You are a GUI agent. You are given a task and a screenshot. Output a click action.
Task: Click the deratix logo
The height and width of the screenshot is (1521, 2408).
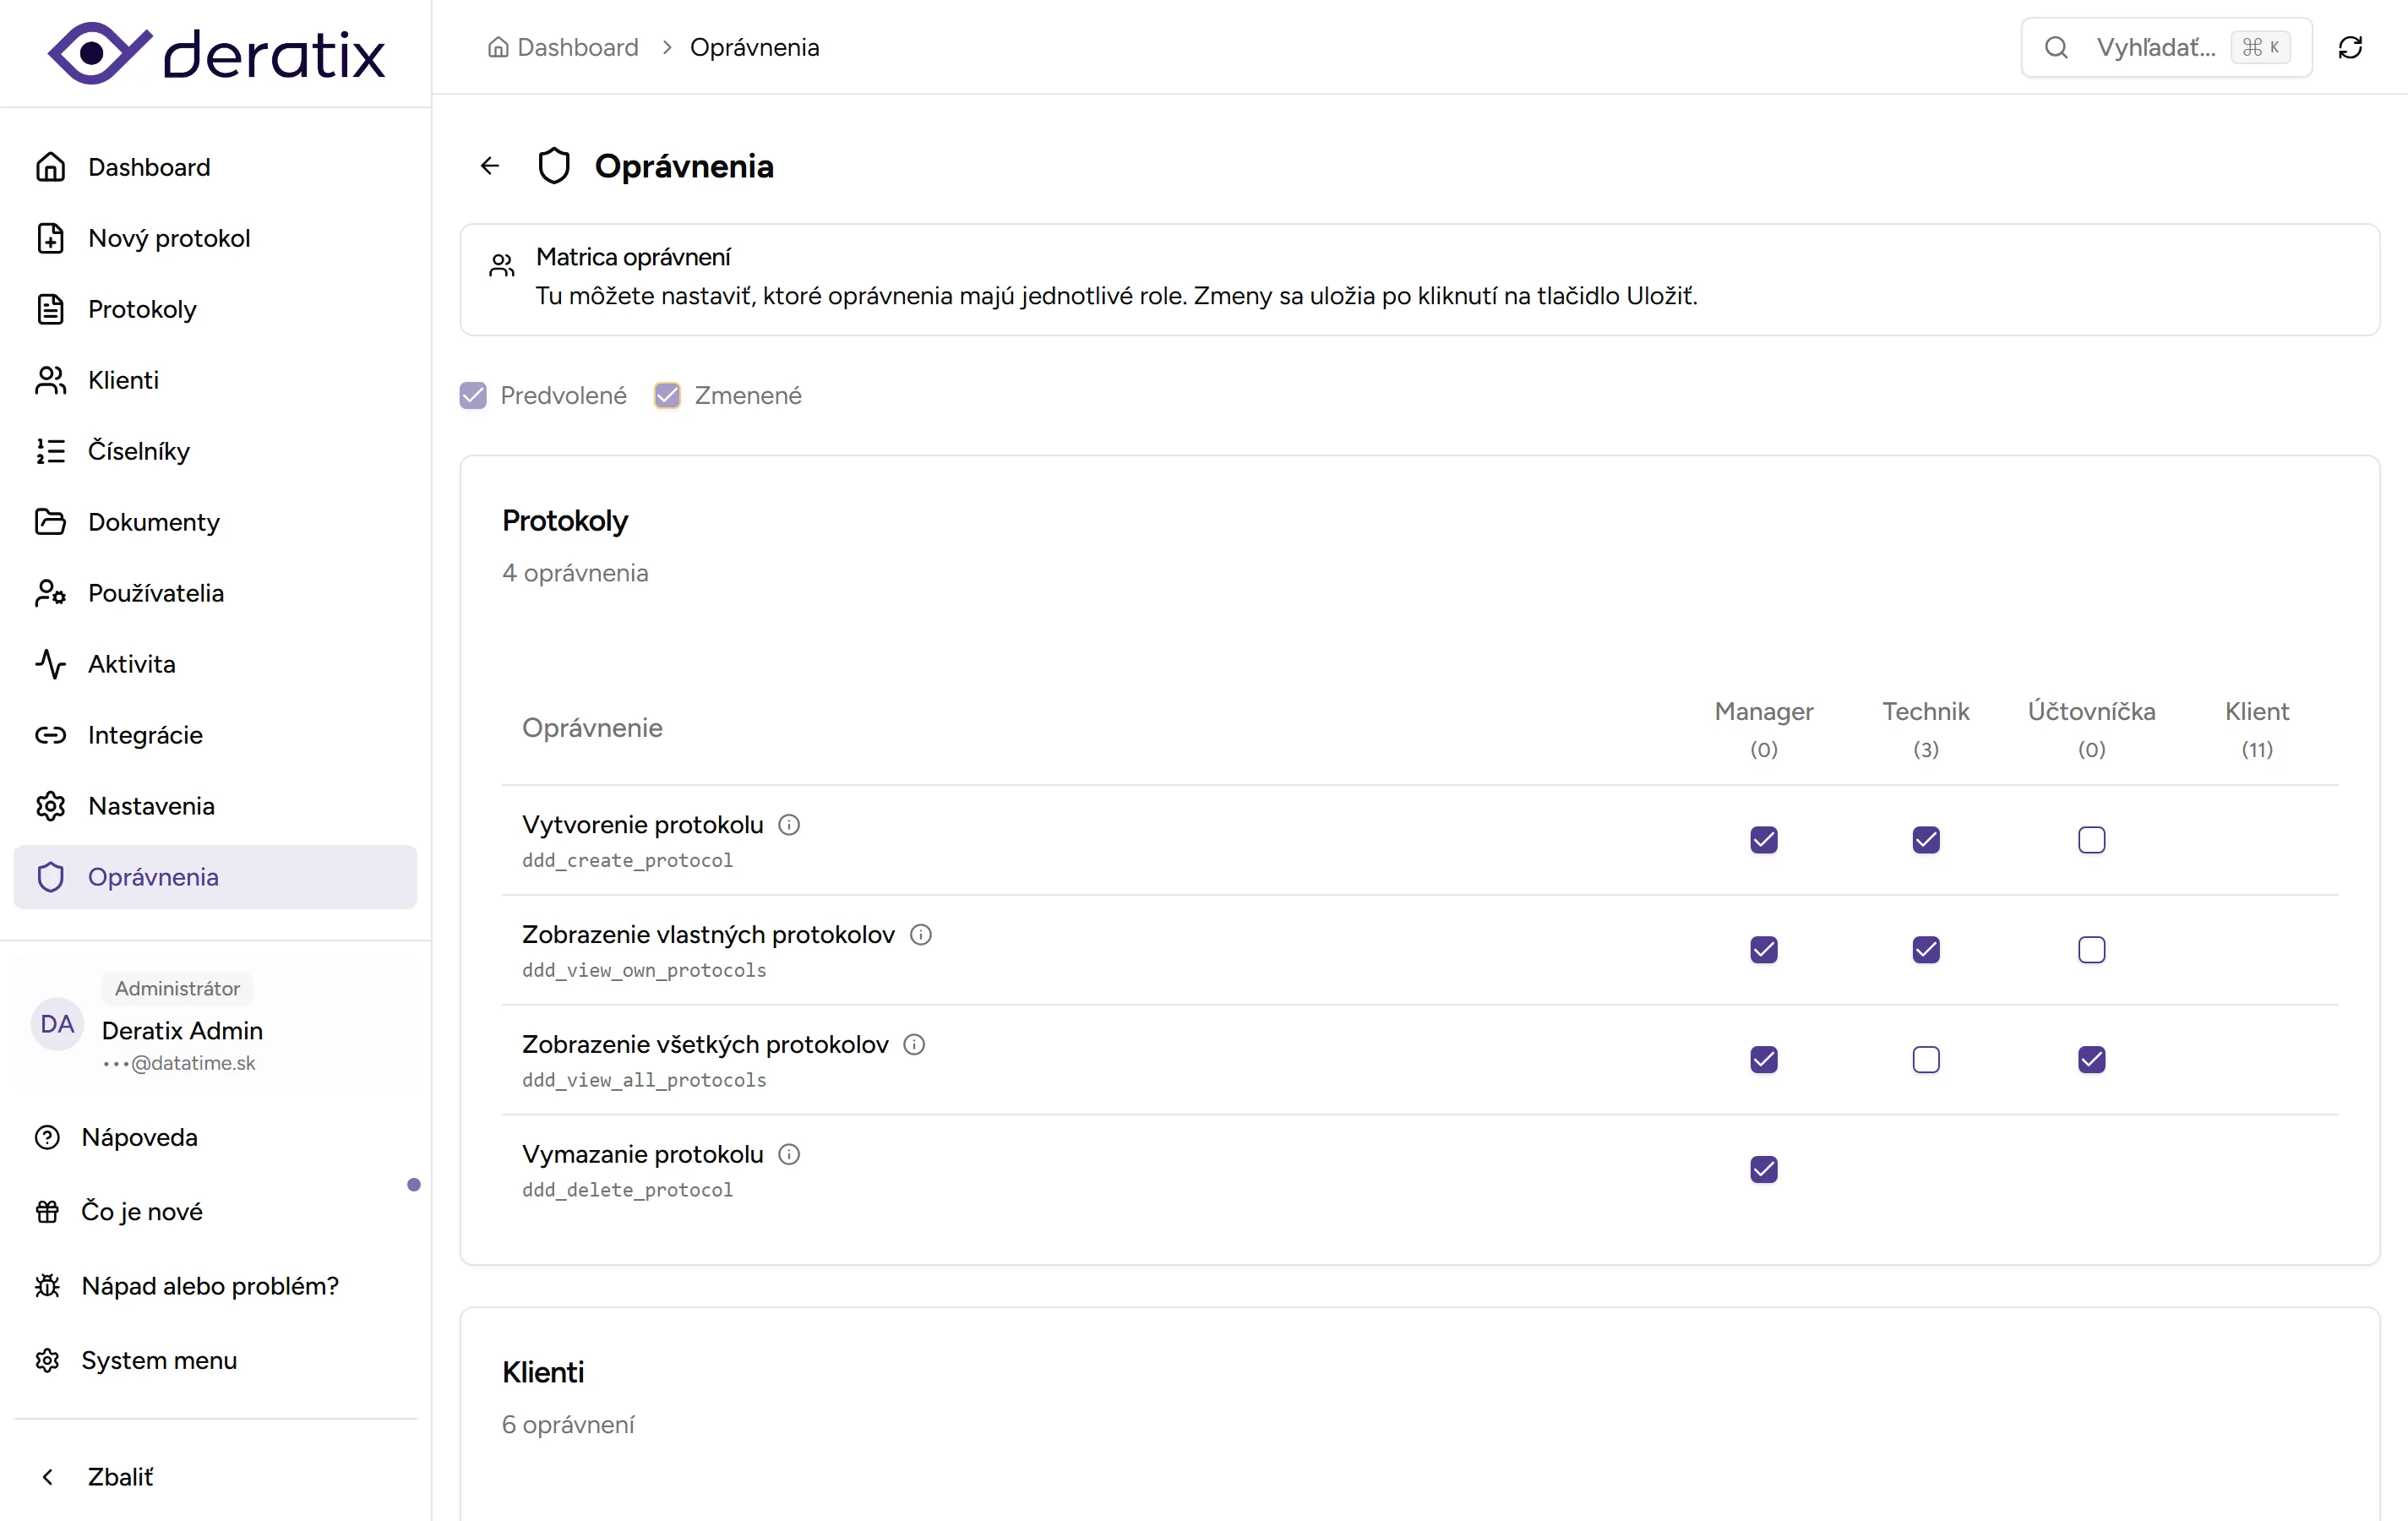[216, 53]
